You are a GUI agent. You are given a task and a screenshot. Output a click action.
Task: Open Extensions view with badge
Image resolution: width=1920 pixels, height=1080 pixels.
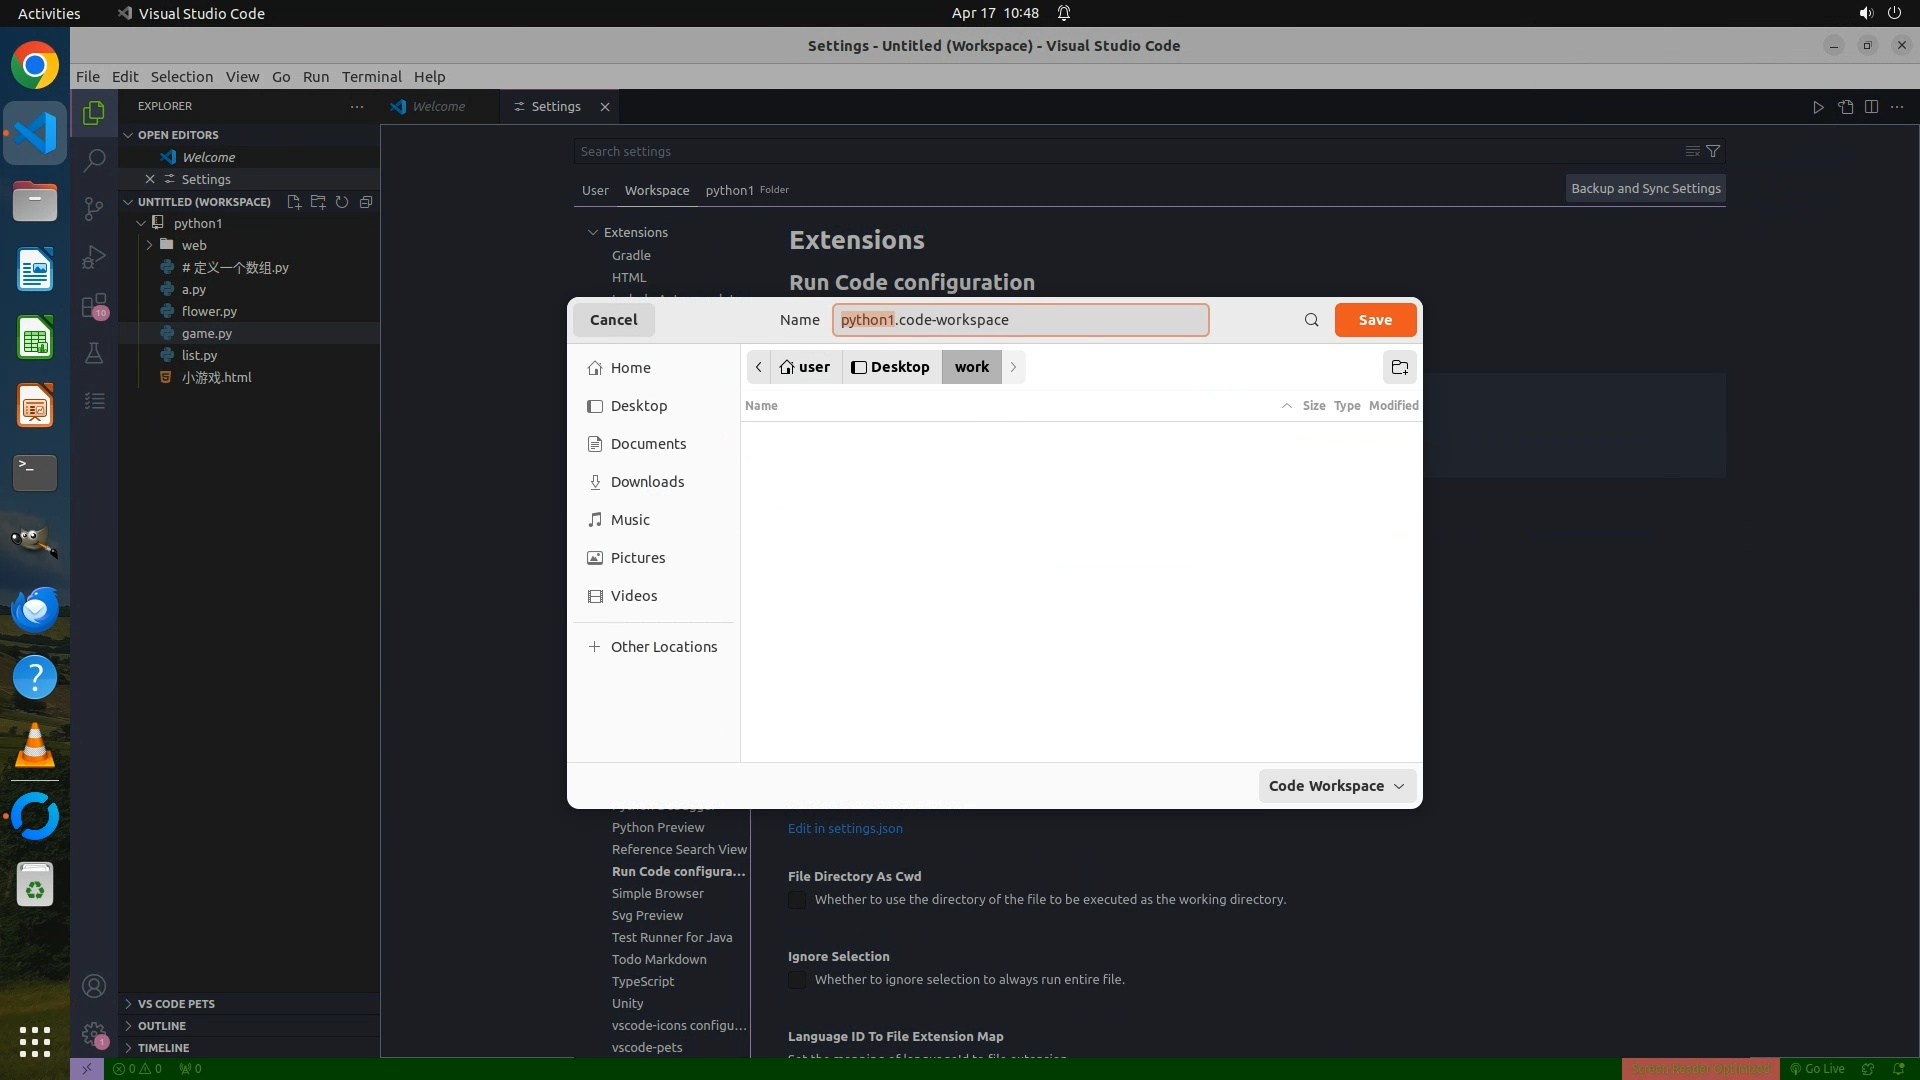pyautogui.click(x=94, y=305)
